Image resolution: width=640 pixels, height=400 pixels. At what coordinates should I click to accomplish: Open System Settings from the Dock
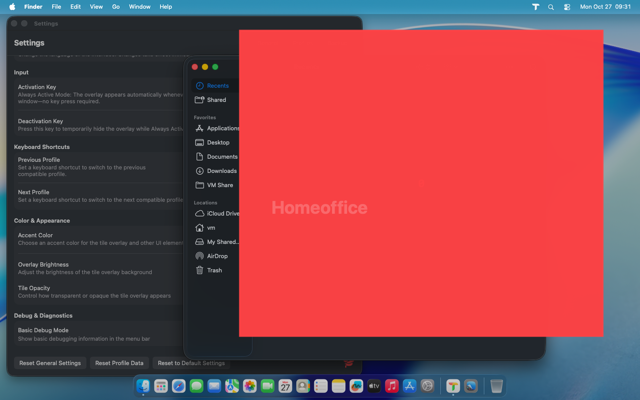[x=427, y=386]
